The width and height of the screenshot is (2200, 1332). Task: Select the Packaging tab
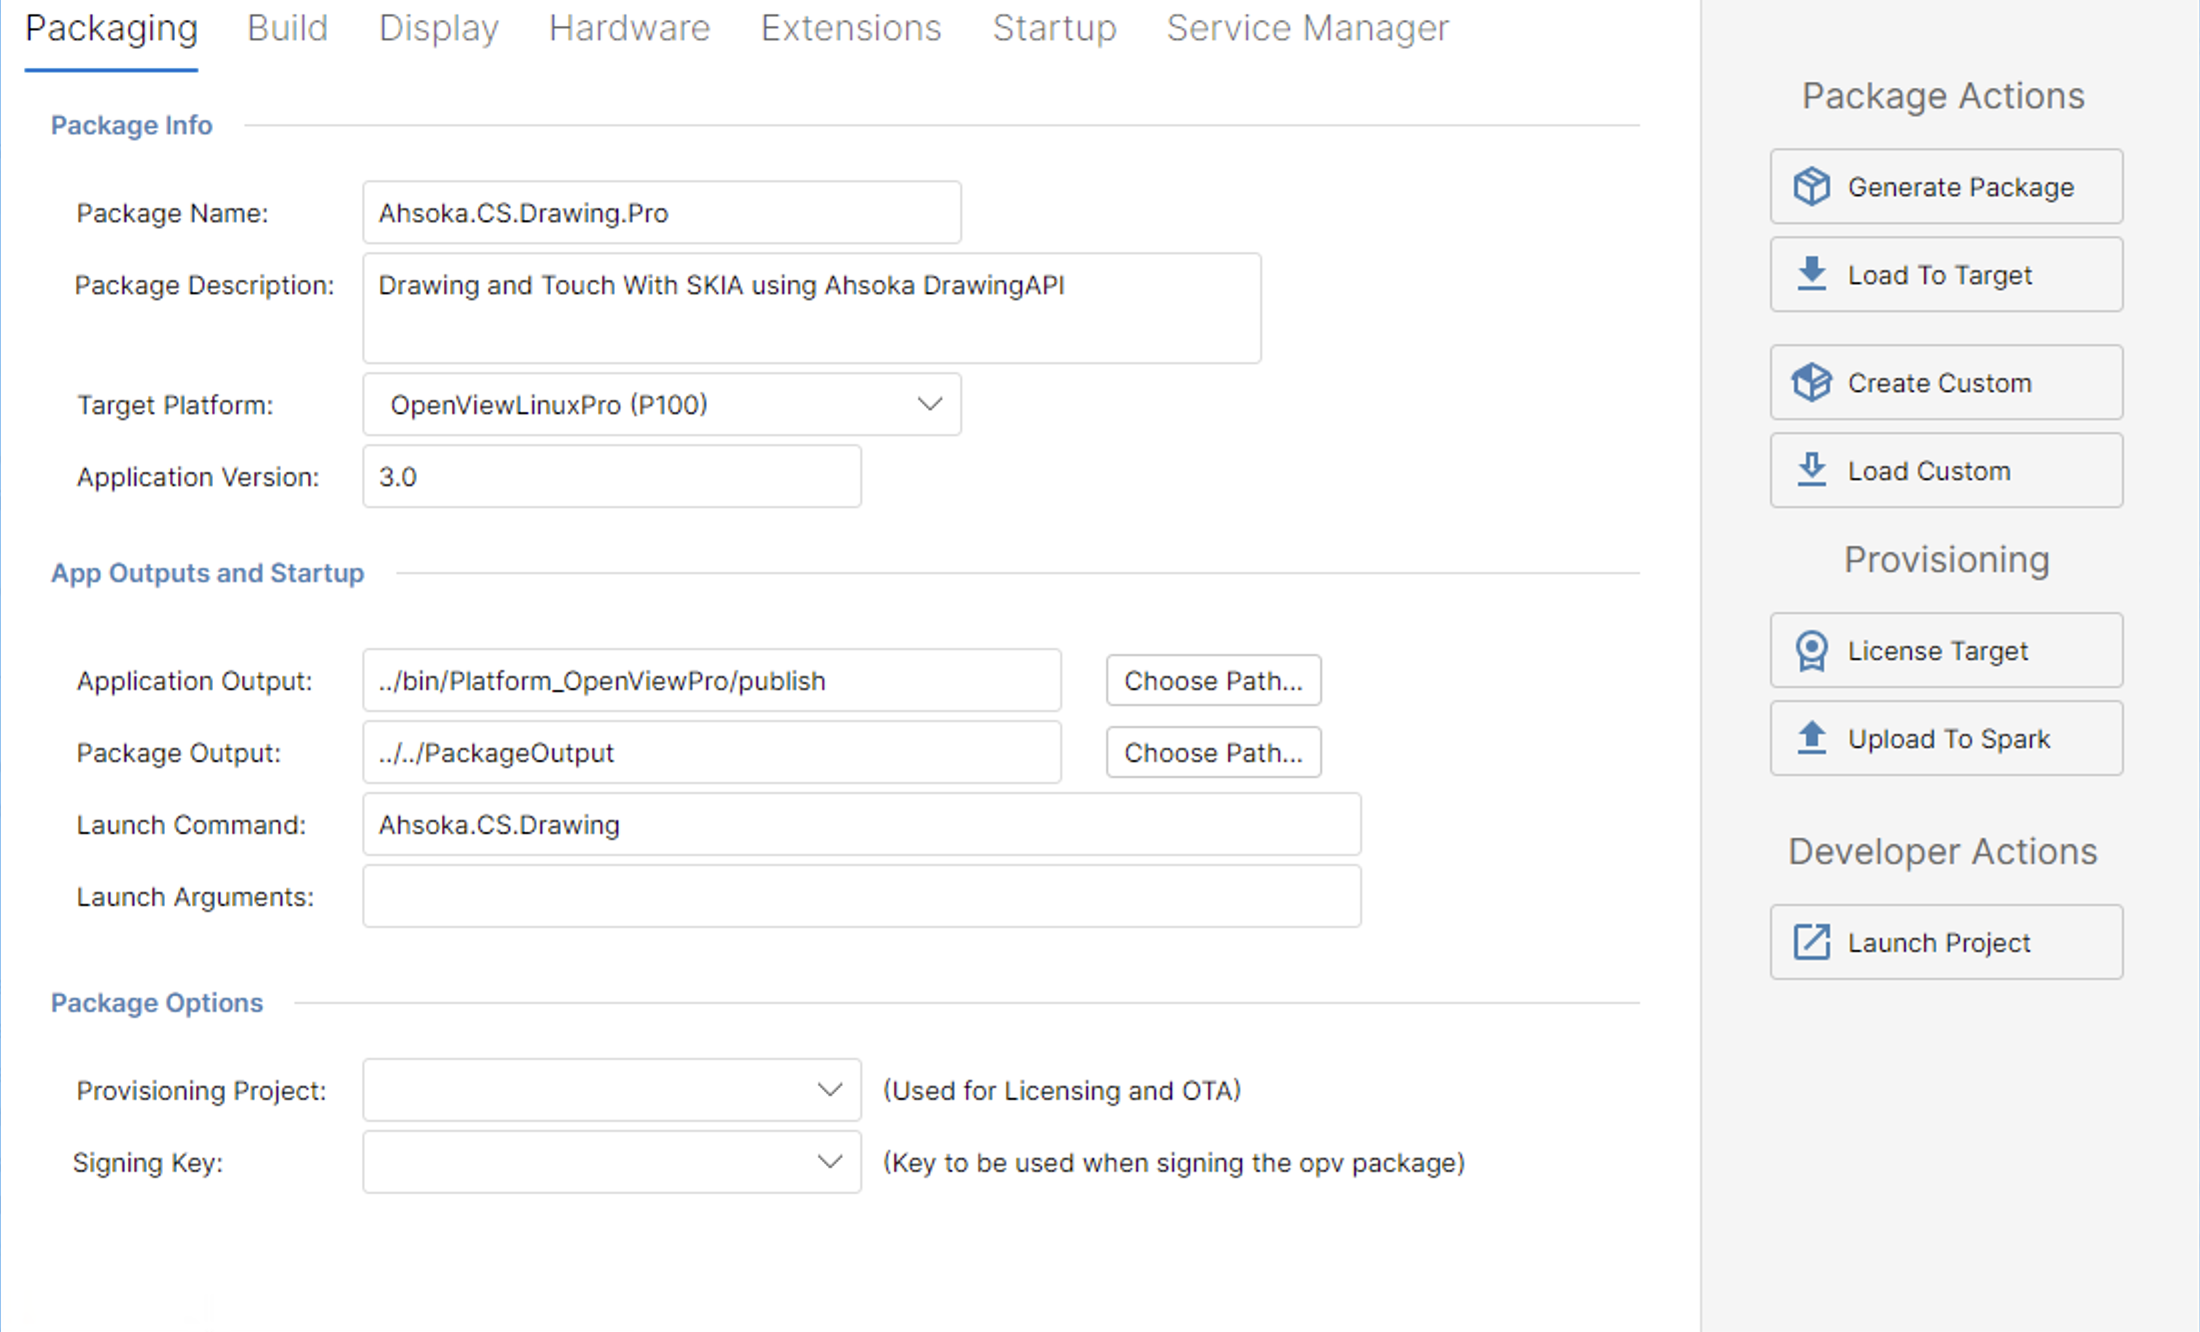tap(111, 28)
